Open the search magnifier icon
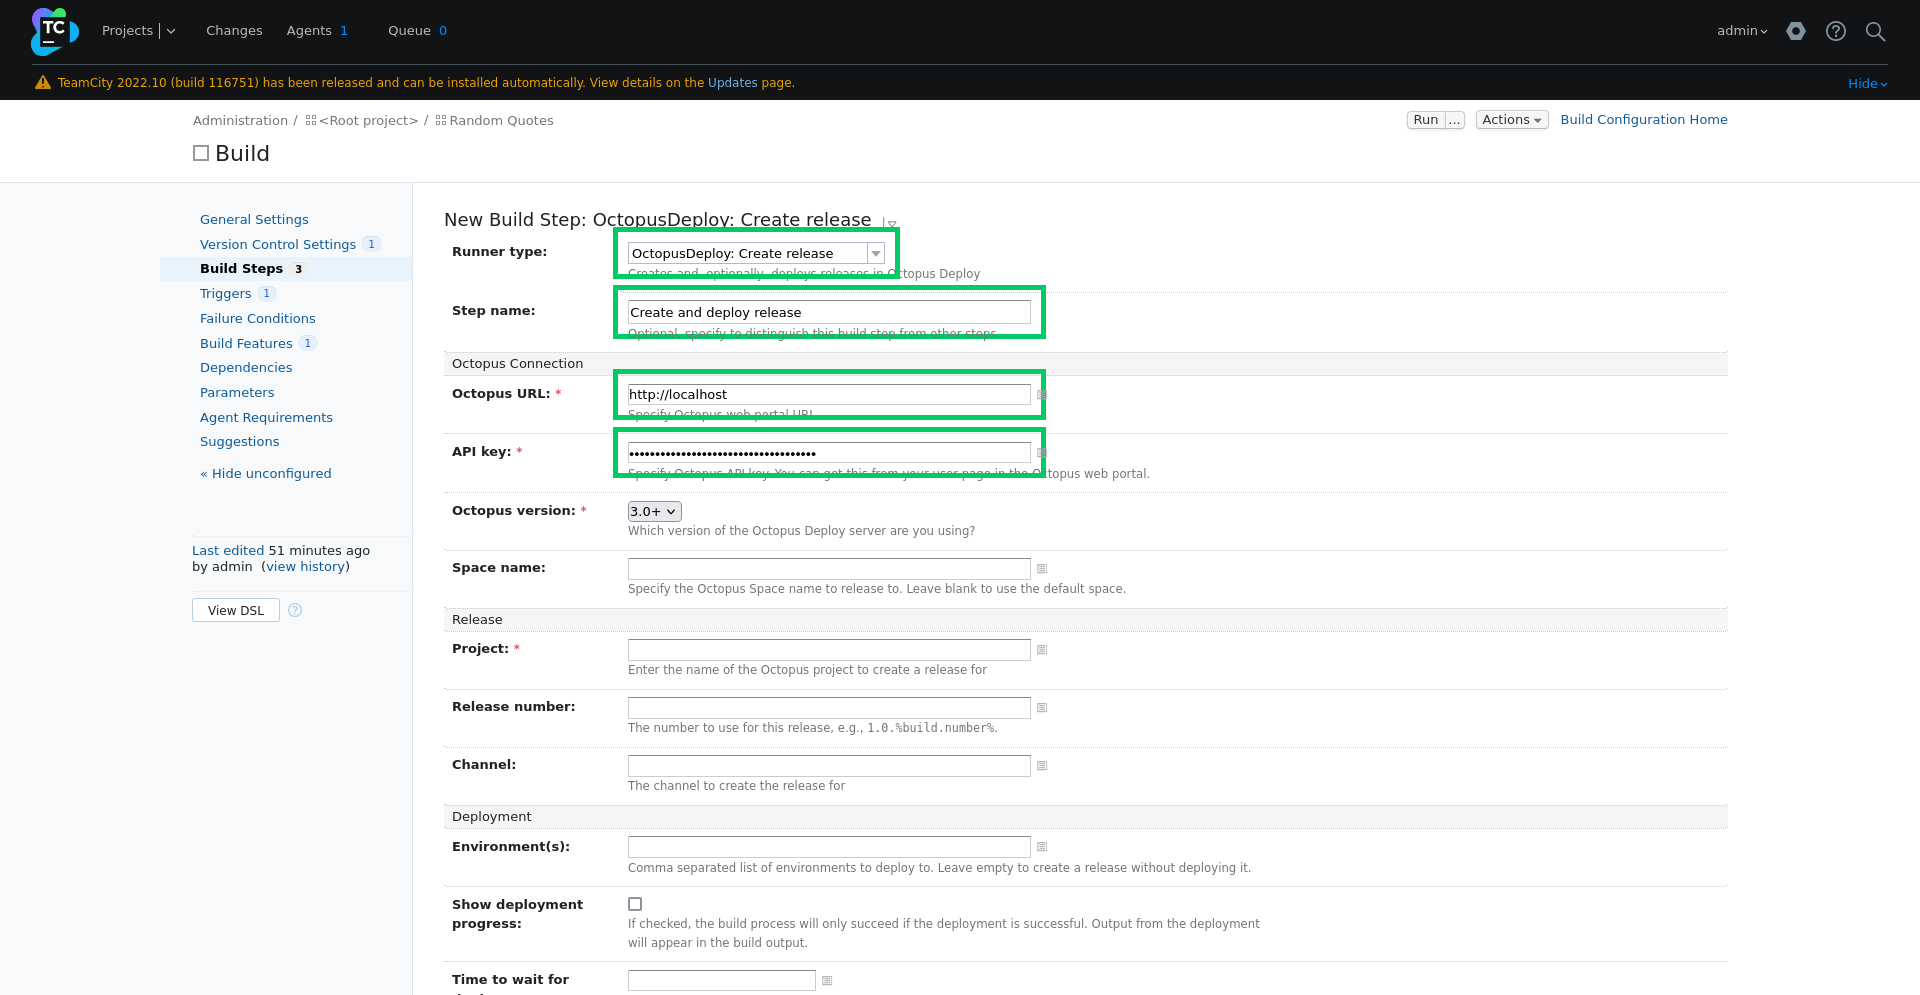Viewport: 1920px width, 995px height. click(x=1876, y=31)
